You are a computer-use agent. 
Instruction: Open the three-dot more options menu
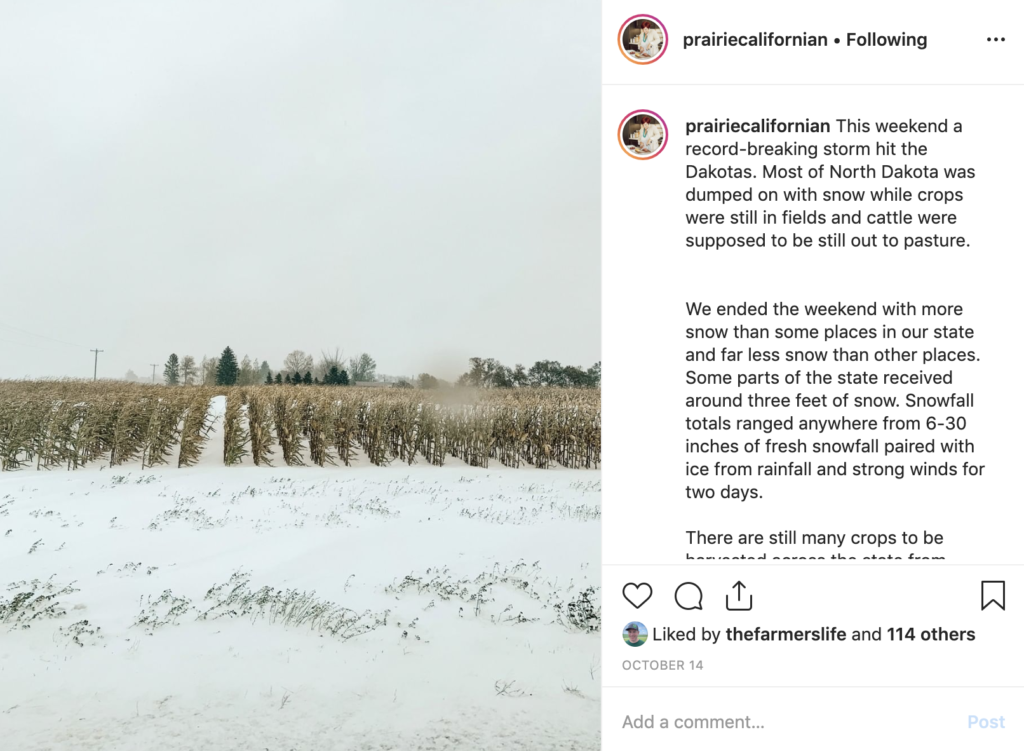[x=995, y=40]
